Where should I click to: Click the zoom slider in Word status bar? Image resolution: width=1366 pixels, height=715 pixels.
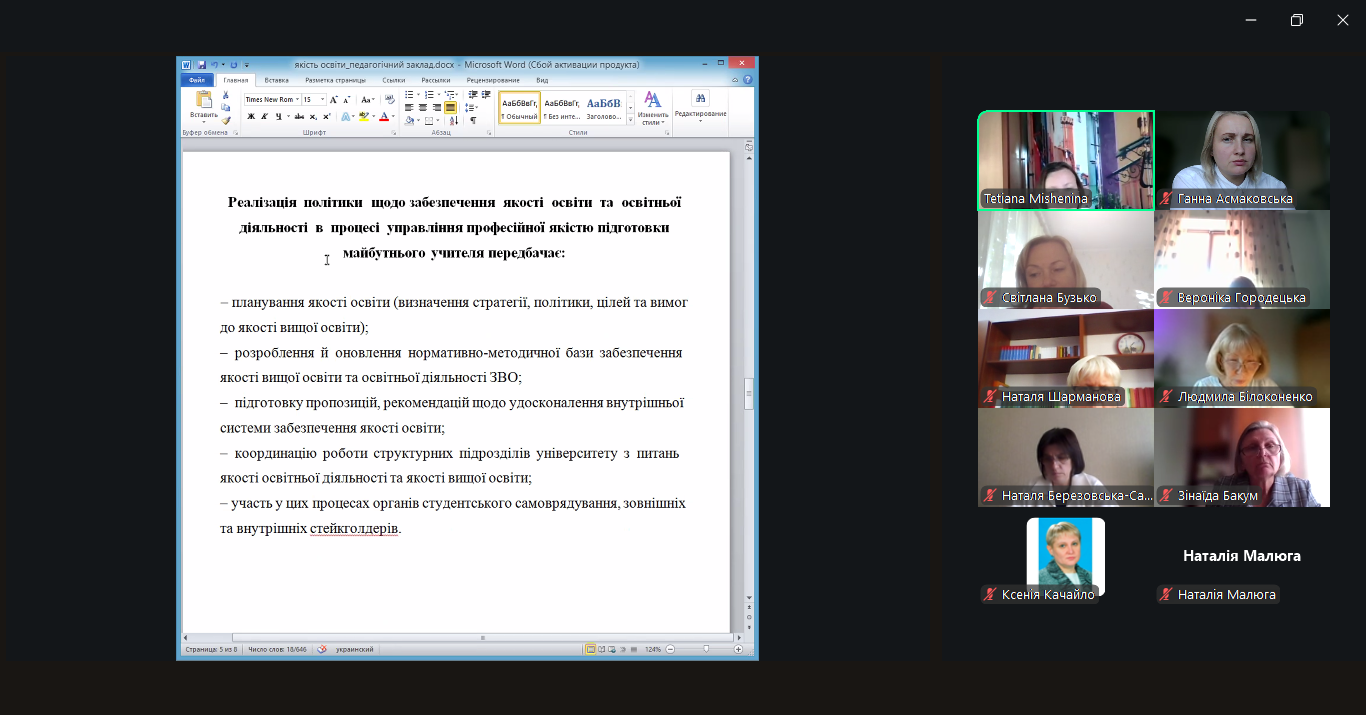[706, 649]
